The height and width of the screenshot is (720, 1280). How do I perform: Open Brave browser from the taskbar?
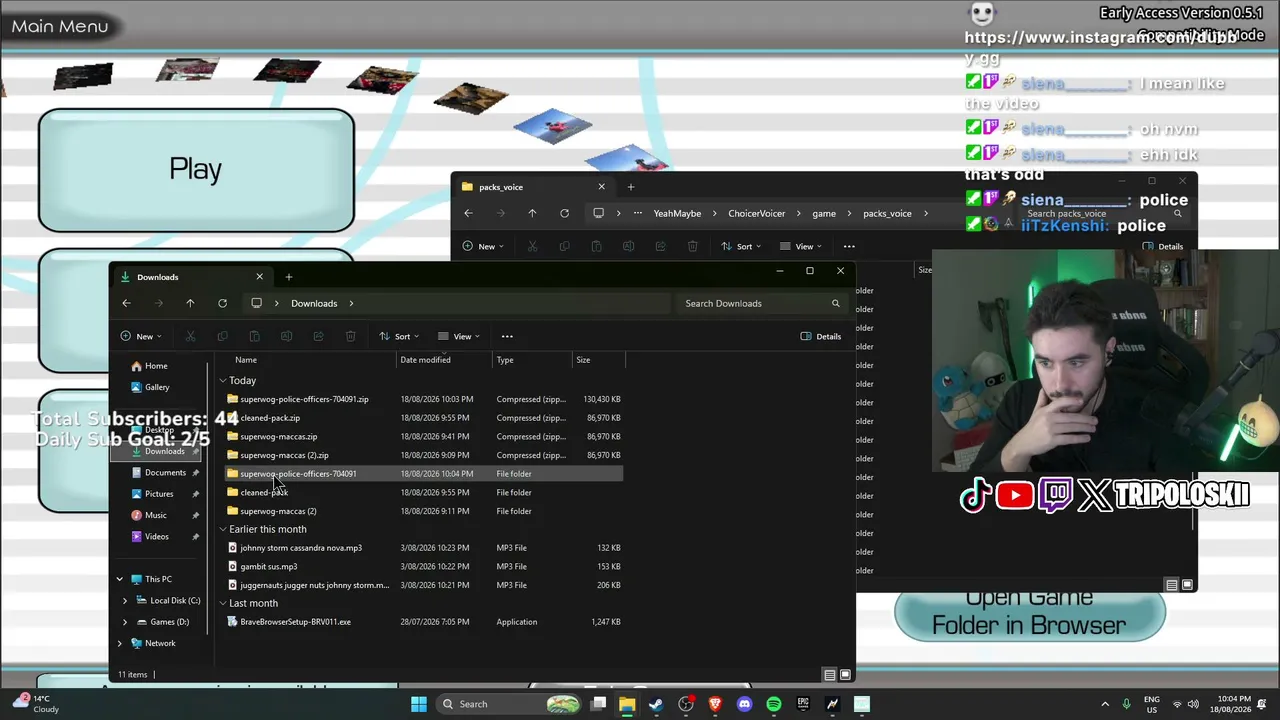click(715, 704)
